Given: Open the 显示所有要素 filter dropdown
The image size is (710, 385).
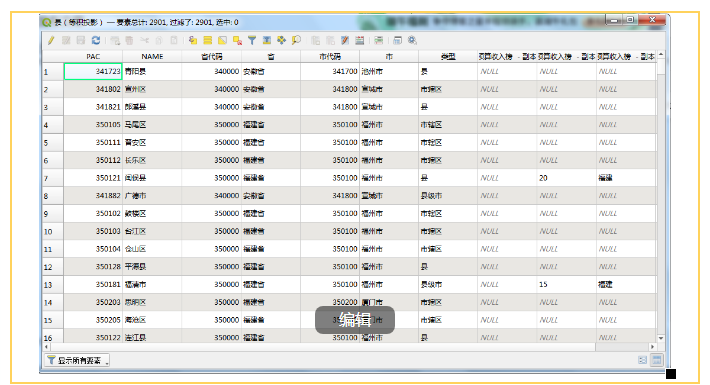Looking at the screenshot, I should tap(77, 361).
